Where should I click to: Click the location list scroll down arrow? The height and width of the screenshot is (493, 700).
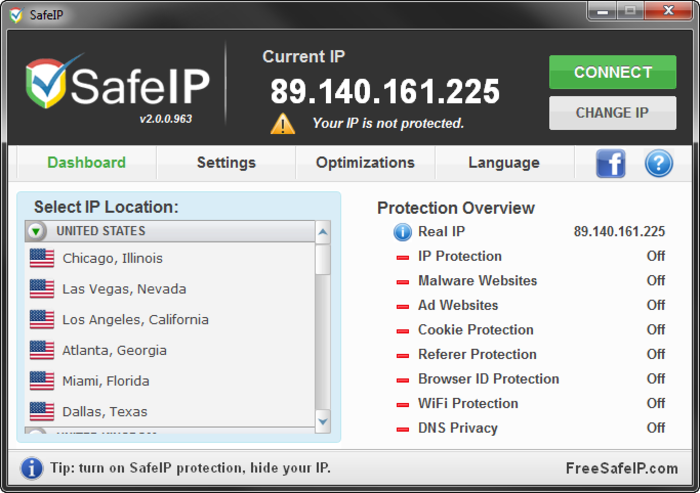[x=323, y=421]
